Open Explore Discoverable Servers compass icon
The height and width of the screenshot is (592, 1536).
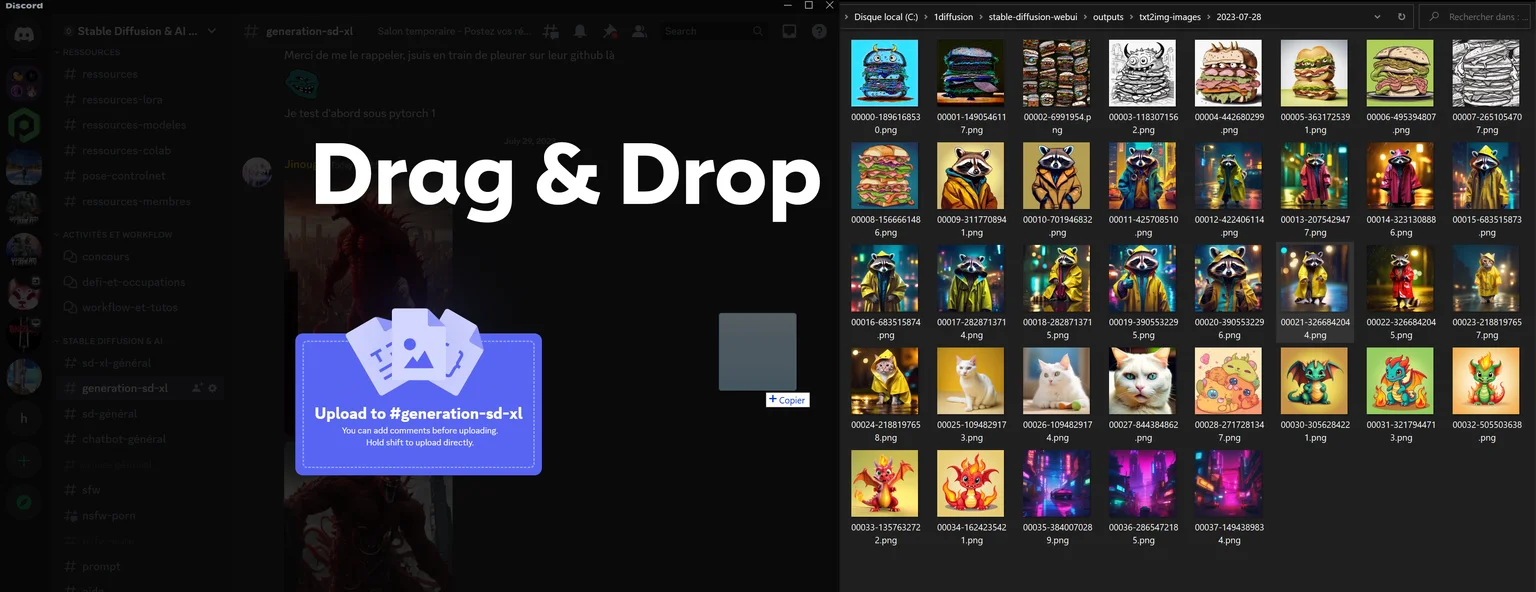point(24,503)
